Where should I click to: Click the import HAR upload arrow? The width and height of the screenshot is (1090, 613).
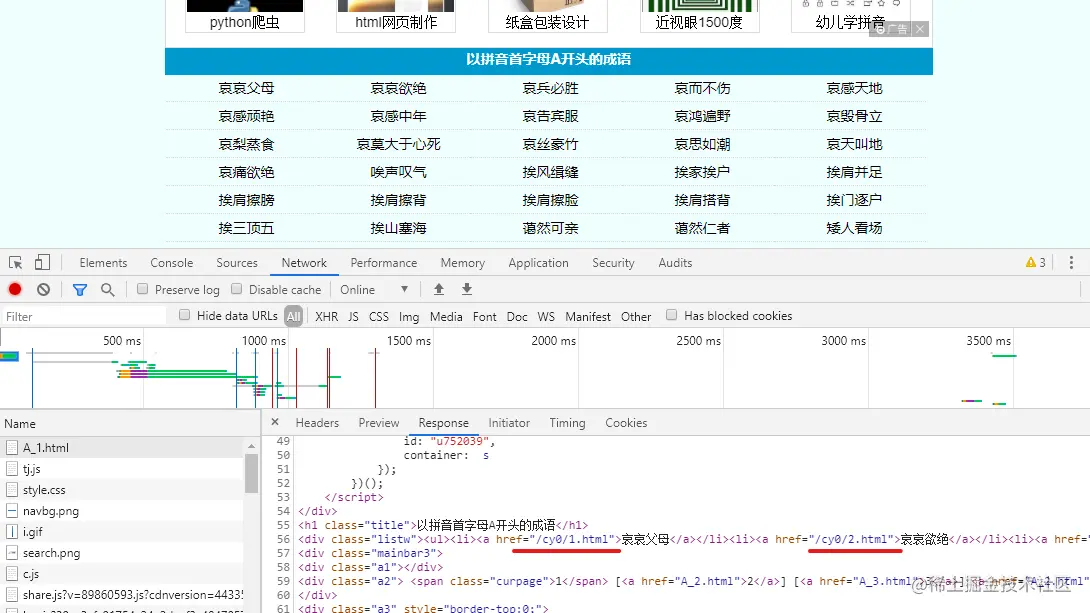pyautogui.click(x=439, y=289)
